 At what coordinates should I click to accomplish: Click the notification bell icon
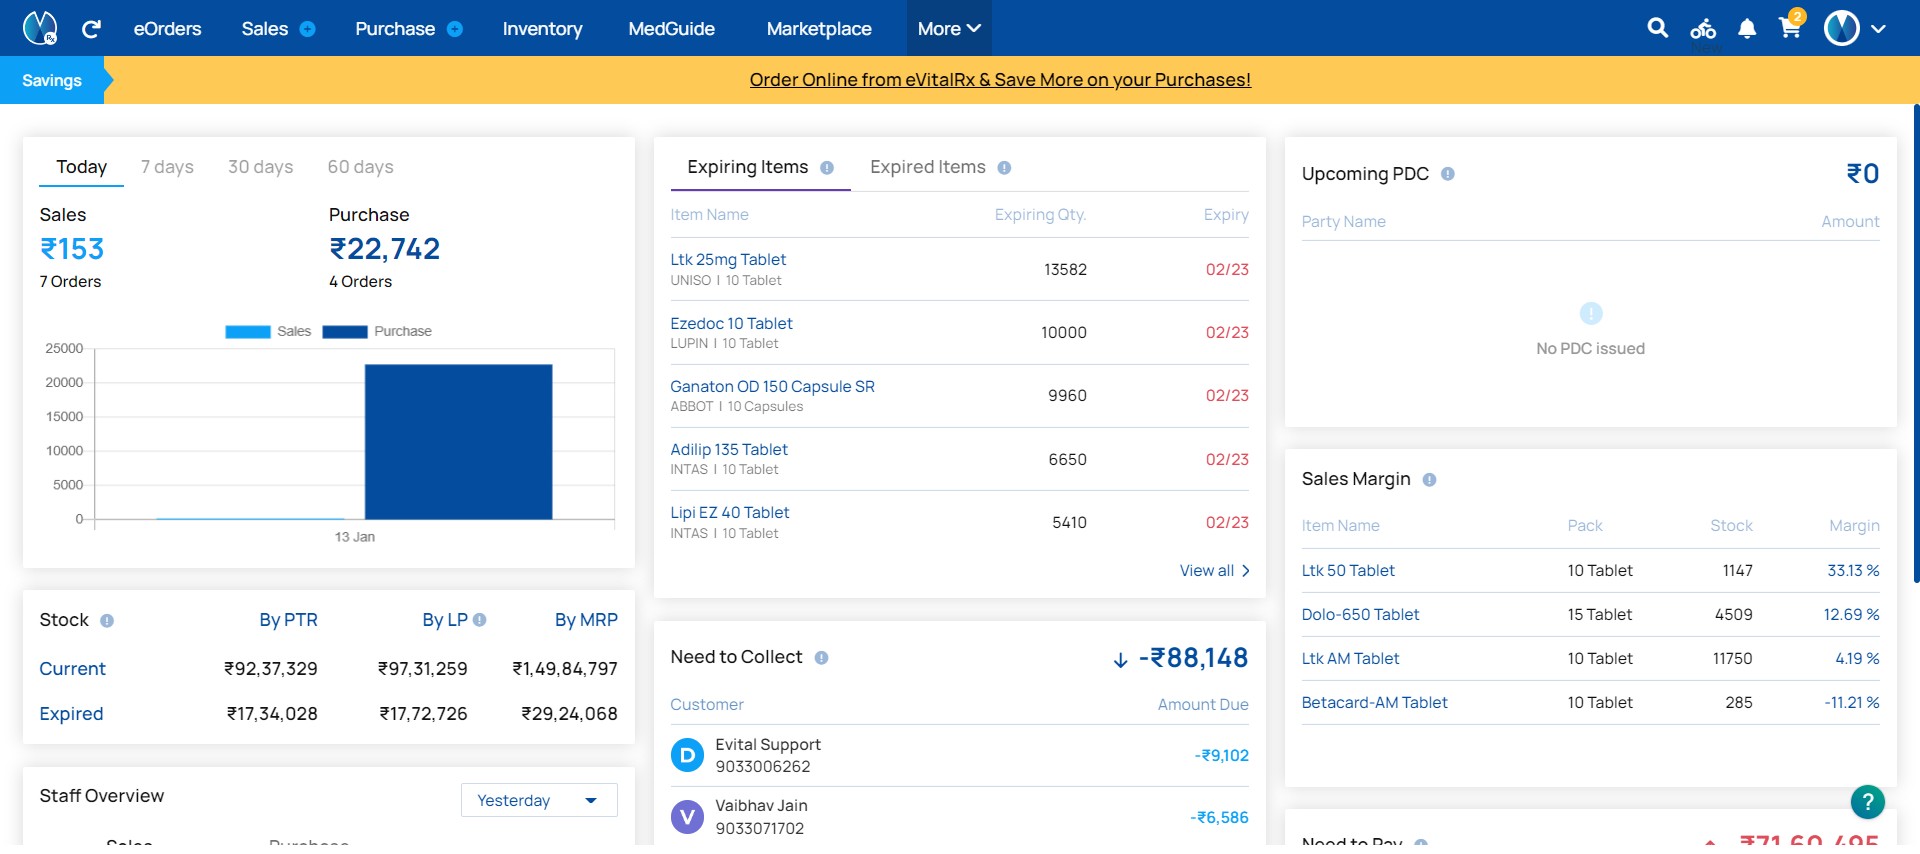tap(1747, 29)
